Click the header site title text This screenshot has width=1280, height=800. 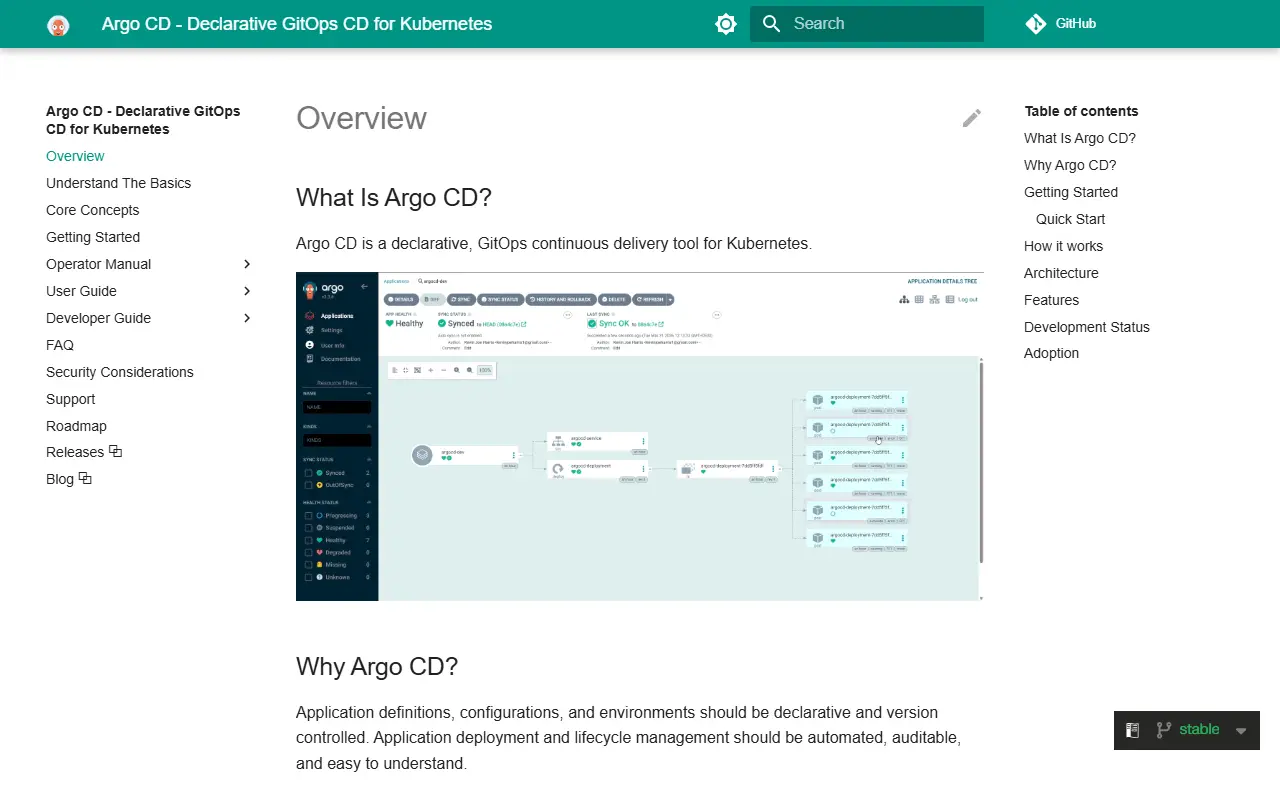coord(297,24)
